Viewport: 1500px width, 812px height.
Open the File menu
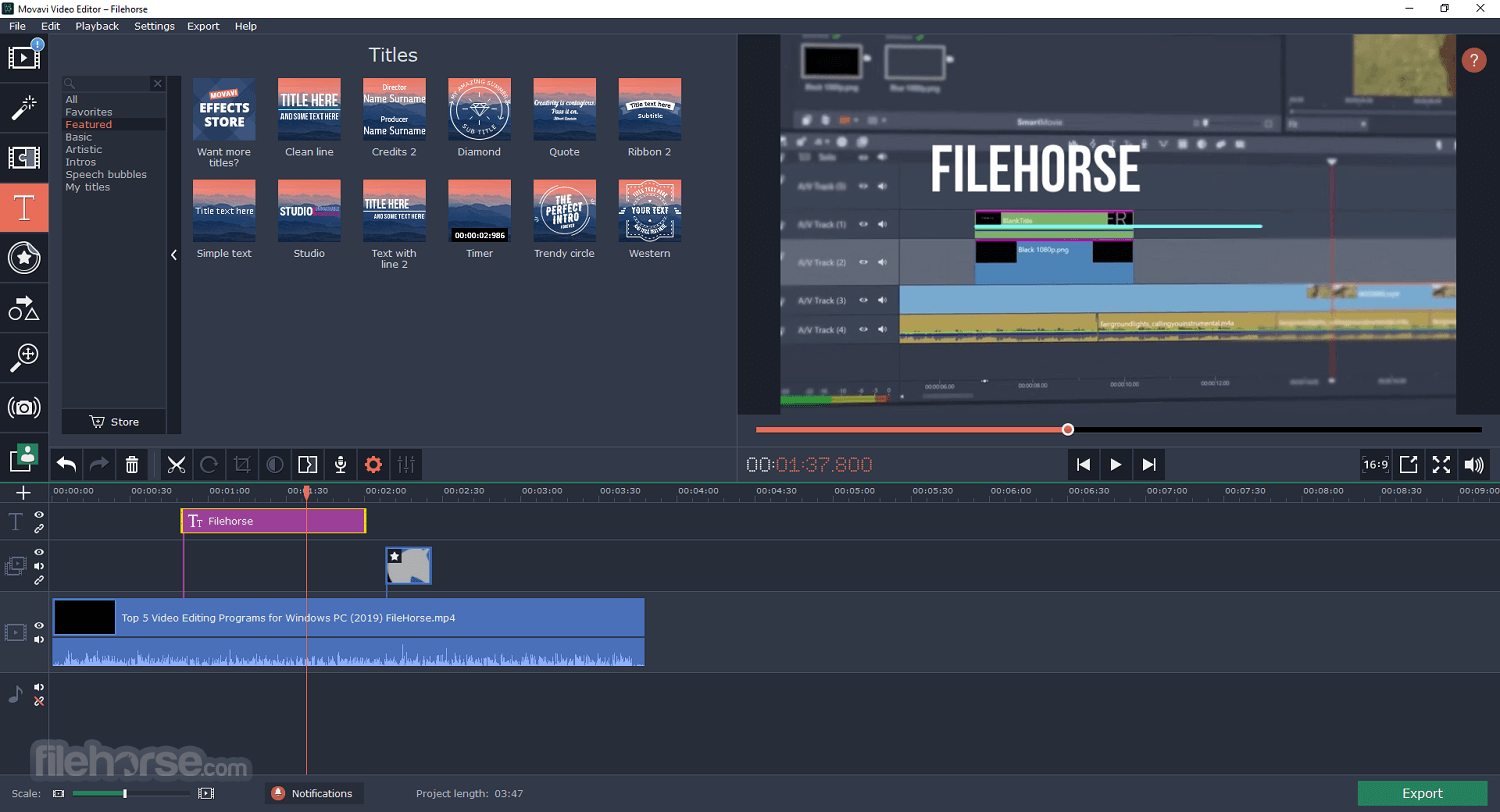click(17, 26)
